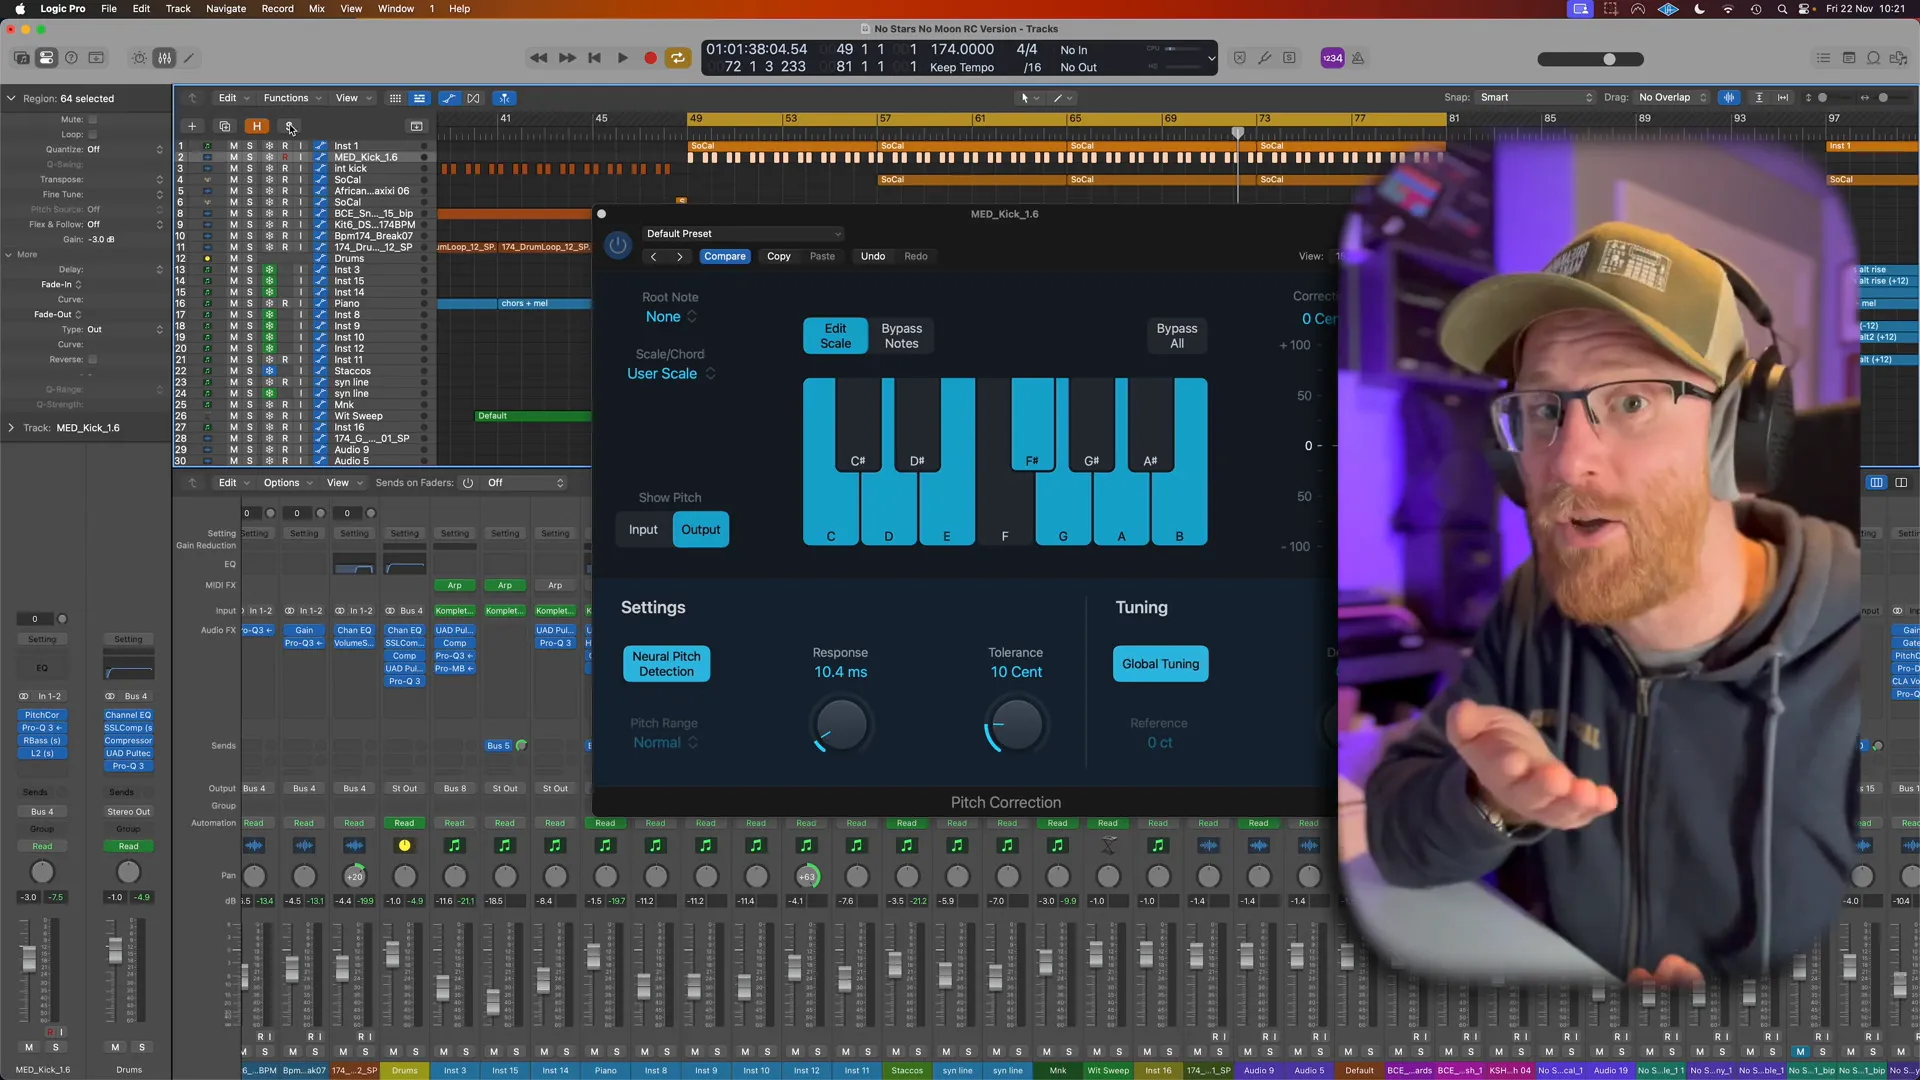Toggle the Solo S button in control bar

[x=1289, y=58]
